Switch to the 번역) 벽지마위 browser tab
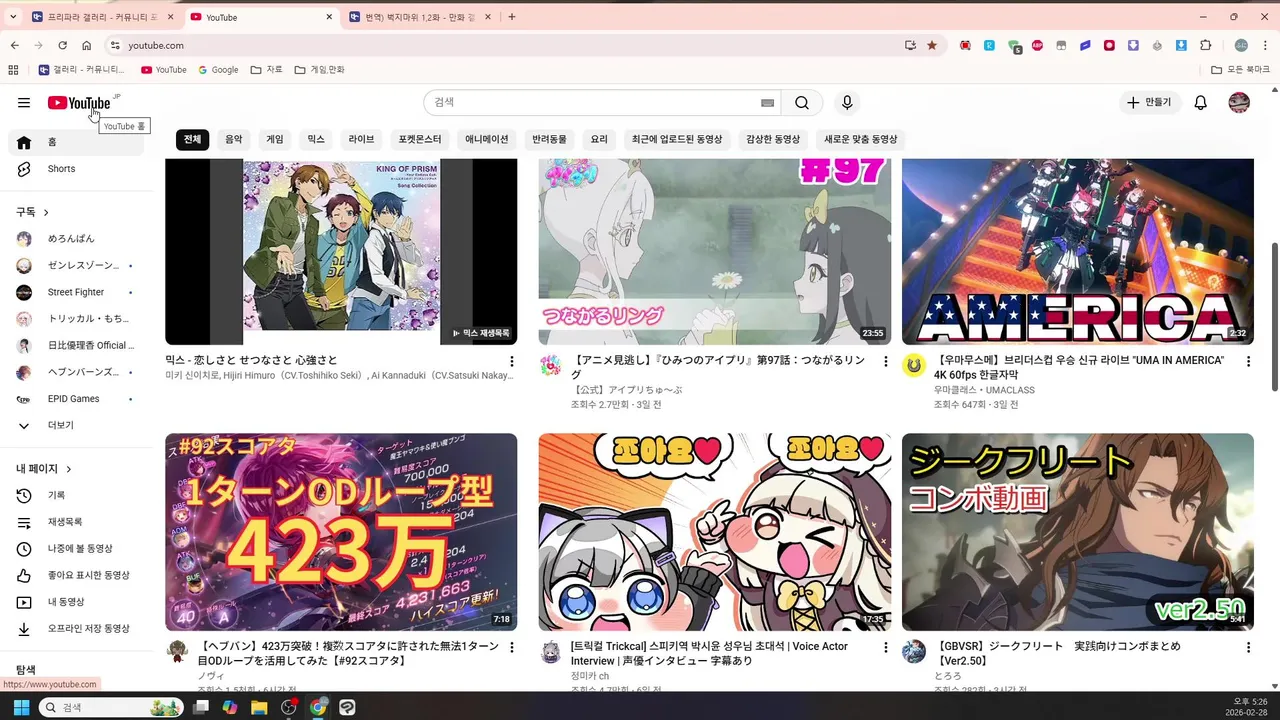 click(420, 17)
